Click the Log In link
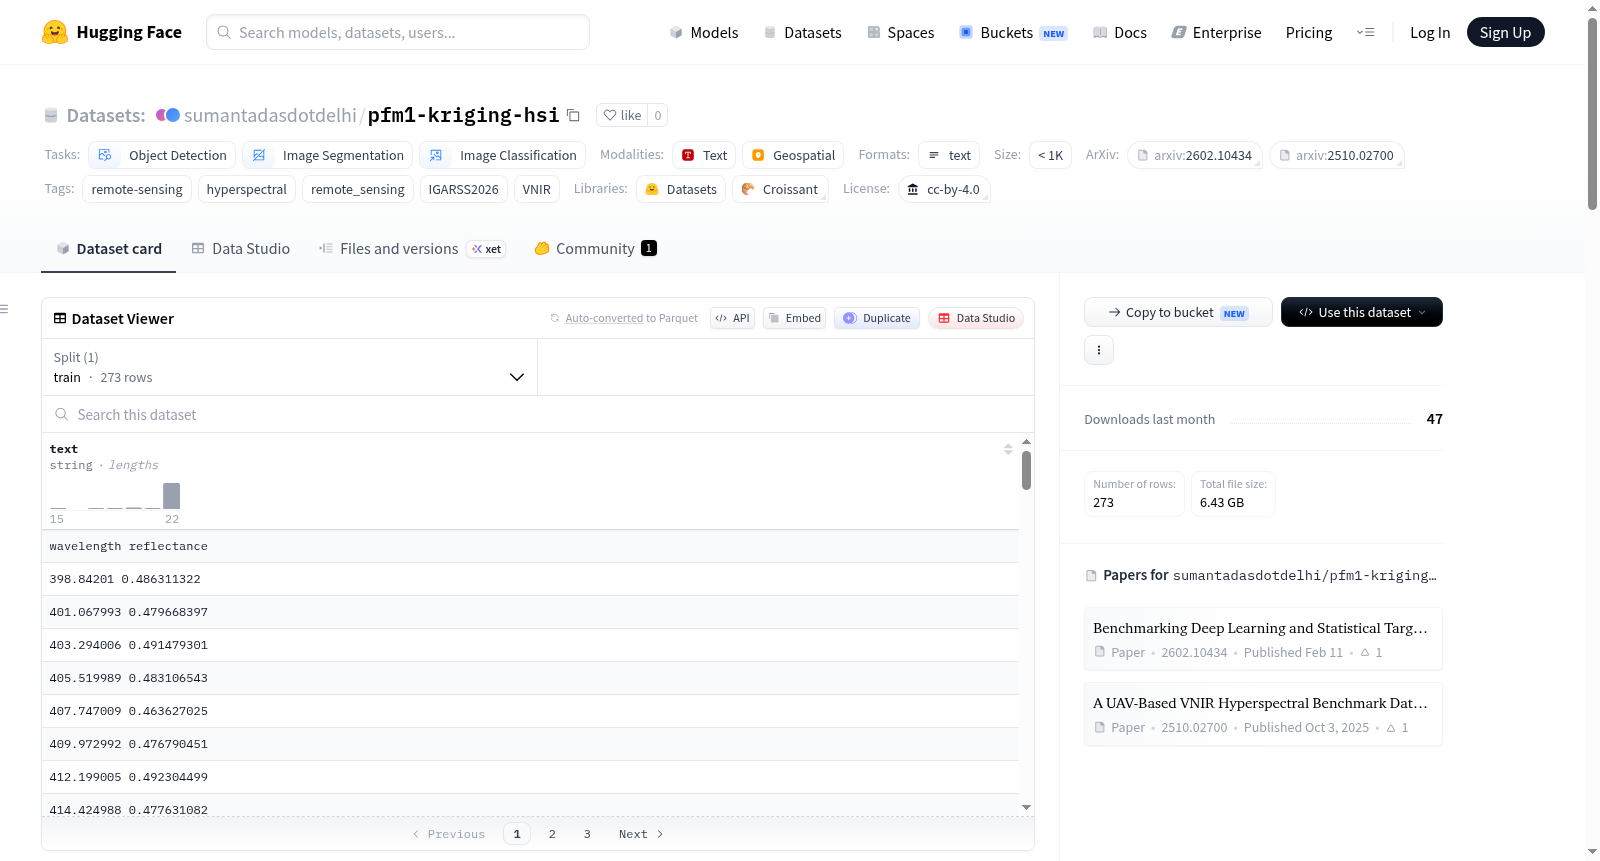The height and width of the screenshot is (861, 1600). 1430,32
